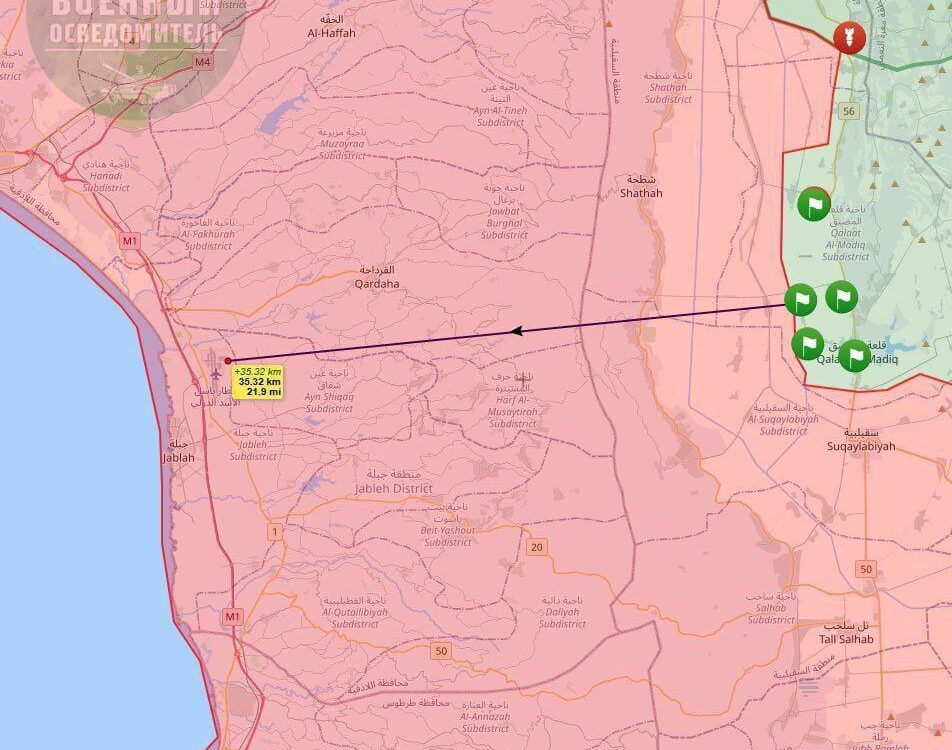Click green flag at the arrow line's origin
Screen dimensions: 952x750
tap(800, 299)
